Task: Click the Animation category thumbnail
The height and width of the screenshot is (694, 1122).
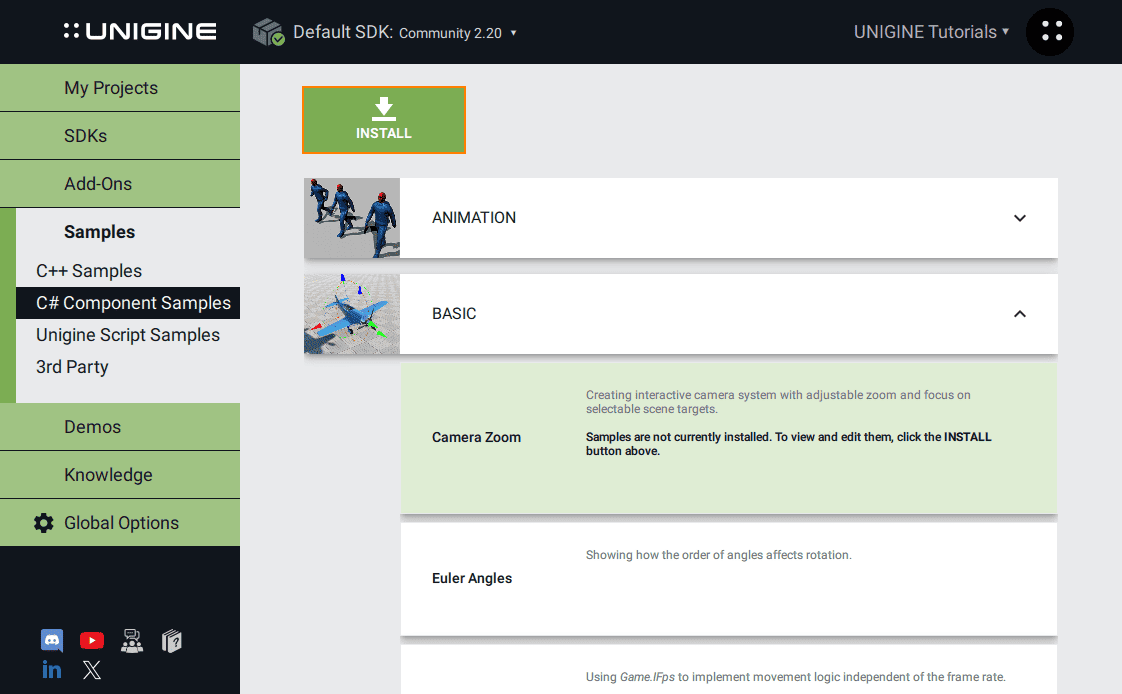Action: click(x=352, y=218)
